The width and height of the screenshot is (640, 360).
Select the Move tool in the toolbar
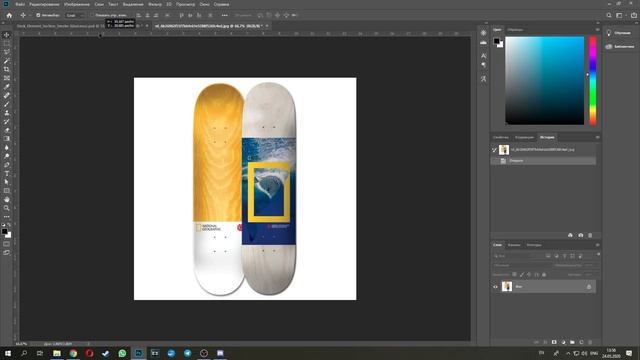pyautogui.click(x=7, y=35)
